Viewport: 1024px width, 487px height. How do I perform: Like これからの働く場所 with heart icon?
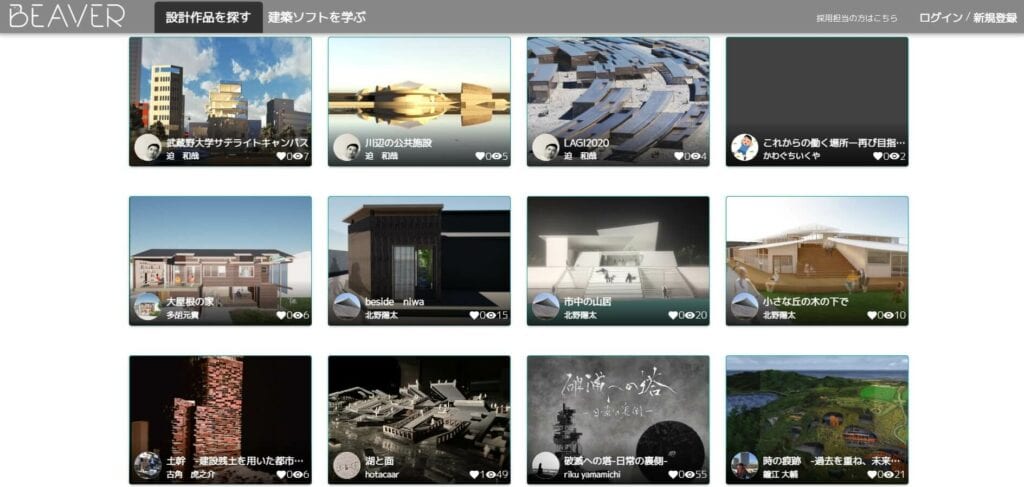(878, 156)
